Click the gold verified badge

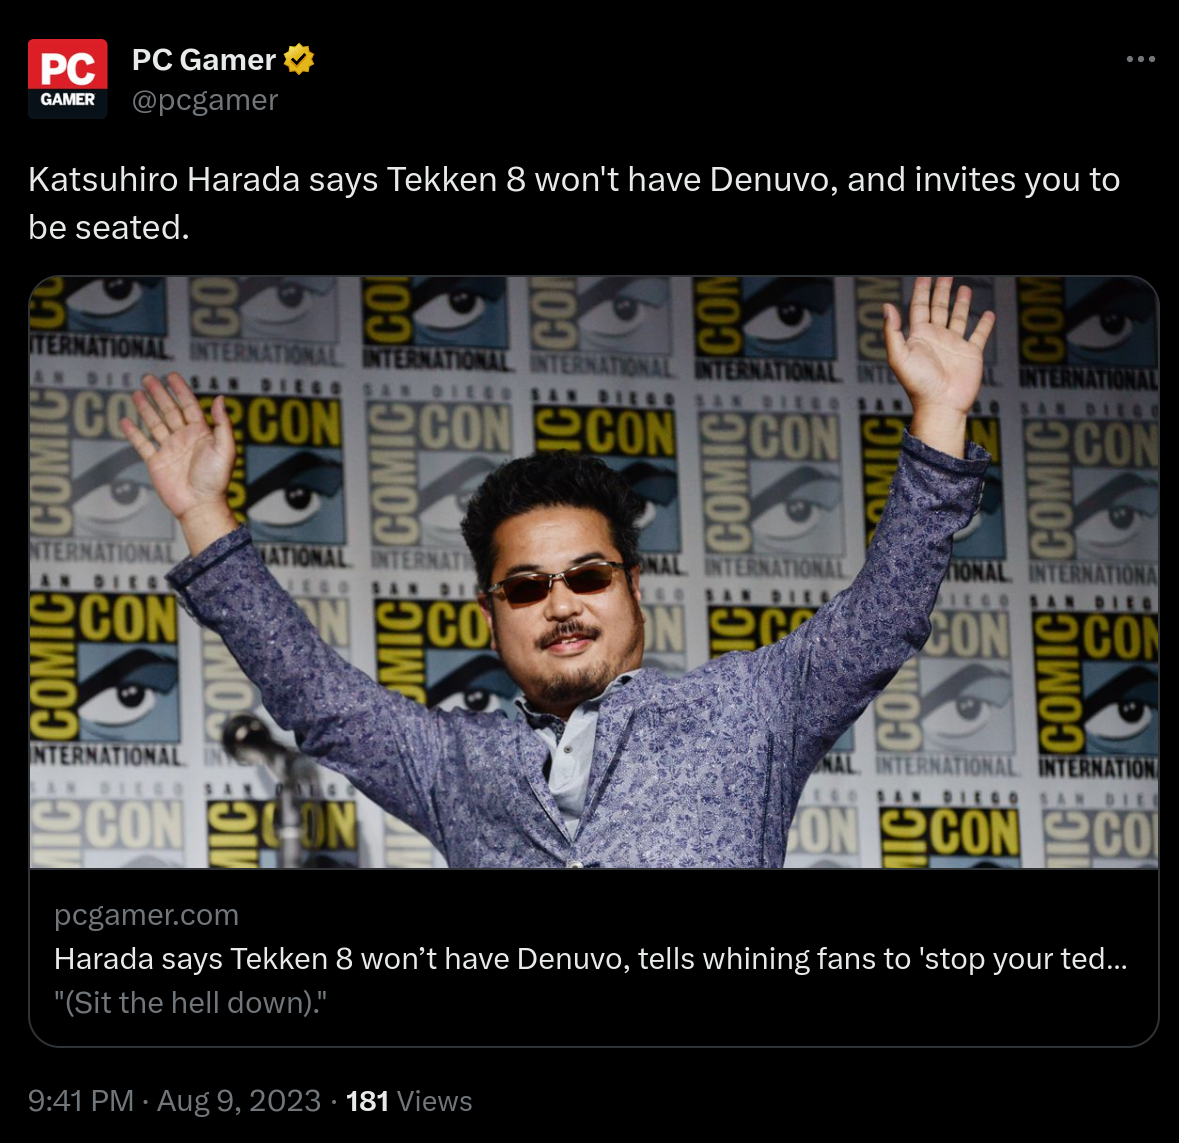pos(299,59)
